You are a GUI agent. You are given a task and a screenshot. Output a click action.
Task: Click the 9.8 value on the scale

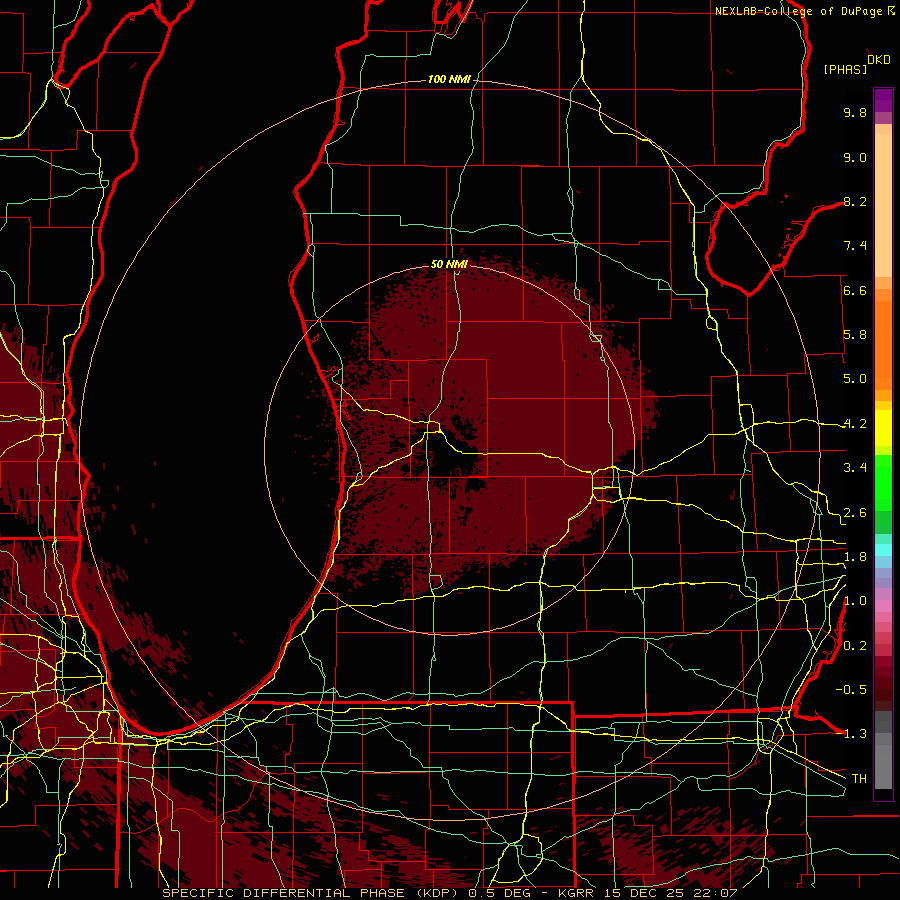(x=855, y=113)
